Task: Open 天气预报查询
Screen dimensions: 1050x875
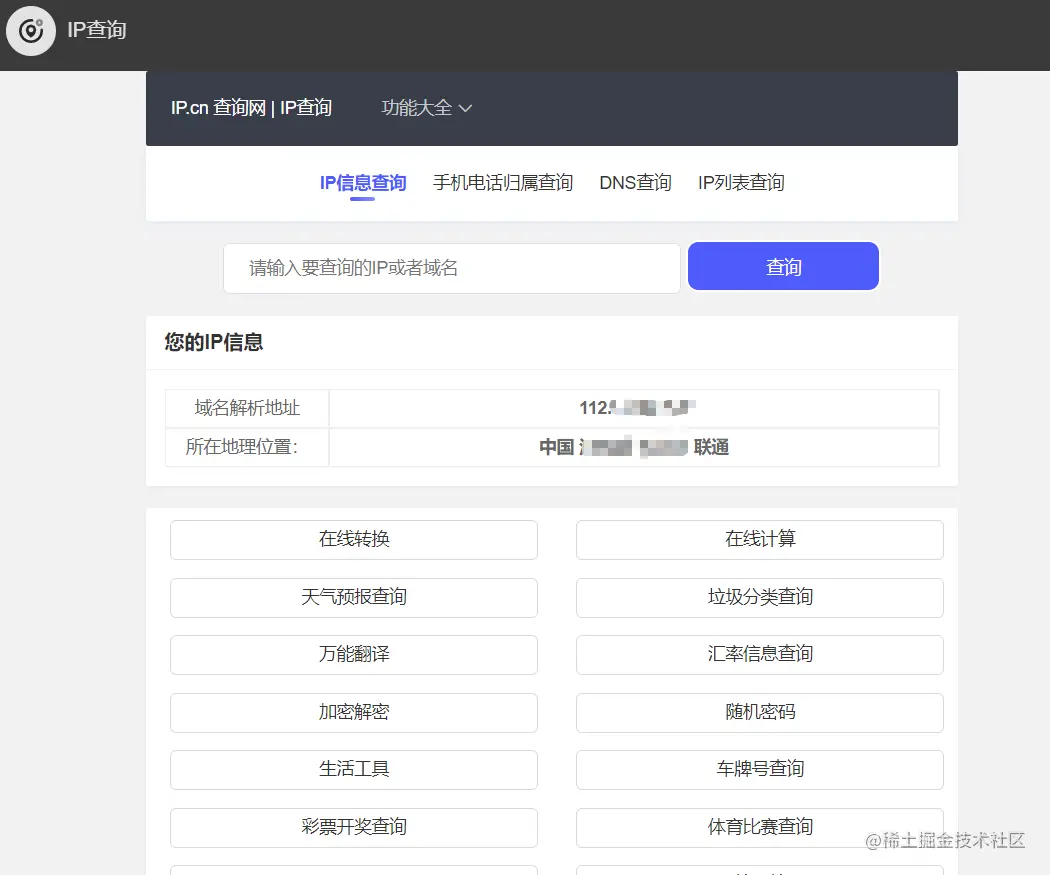Action: tap(354, 597)
